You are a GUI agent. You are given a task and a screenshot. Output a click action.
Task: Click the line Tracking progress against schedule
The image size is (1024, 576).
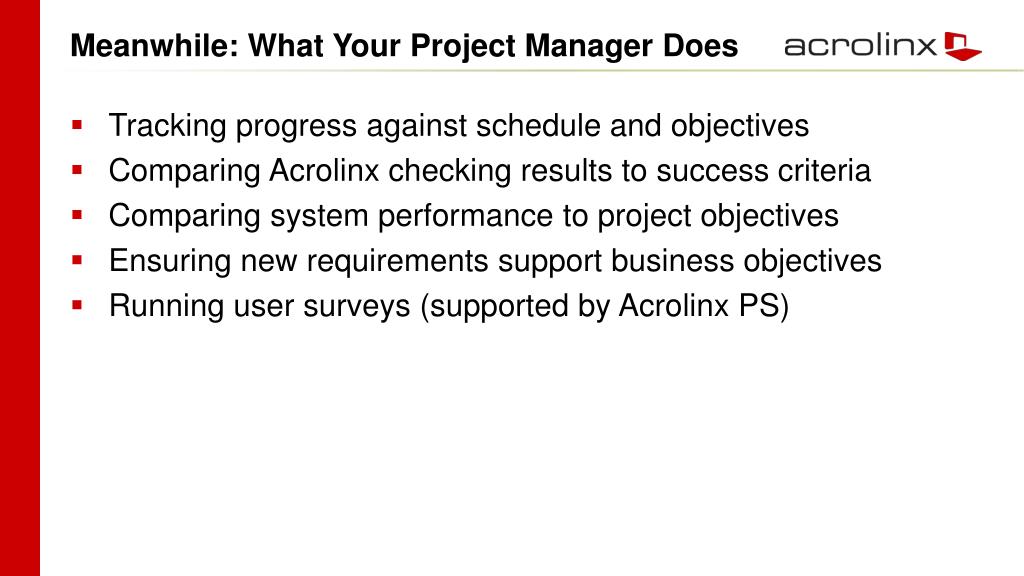point(459,126)
